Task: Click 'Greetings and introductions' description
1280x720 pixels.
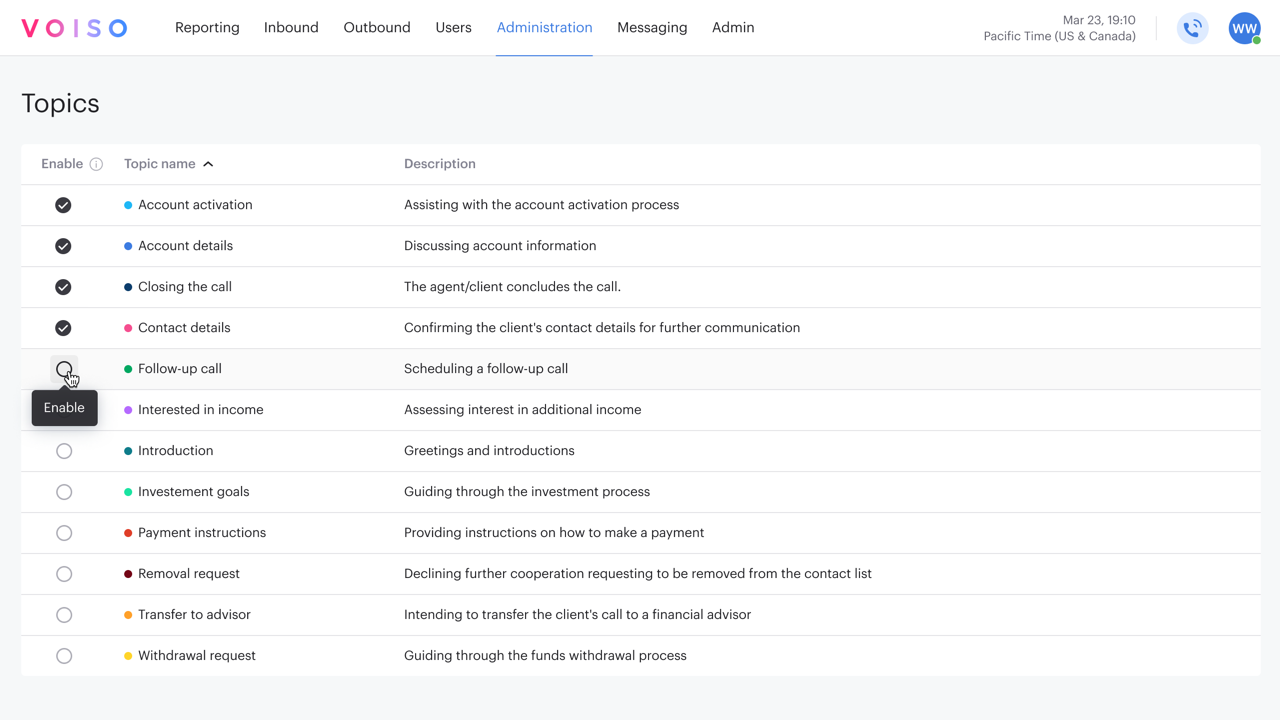Action: pos(489,451)
